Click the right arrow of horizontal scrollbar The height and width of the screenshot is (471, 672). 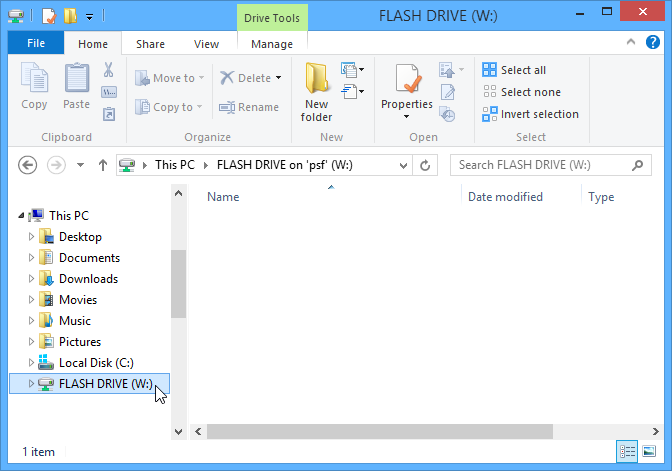[x=655, y=432]
